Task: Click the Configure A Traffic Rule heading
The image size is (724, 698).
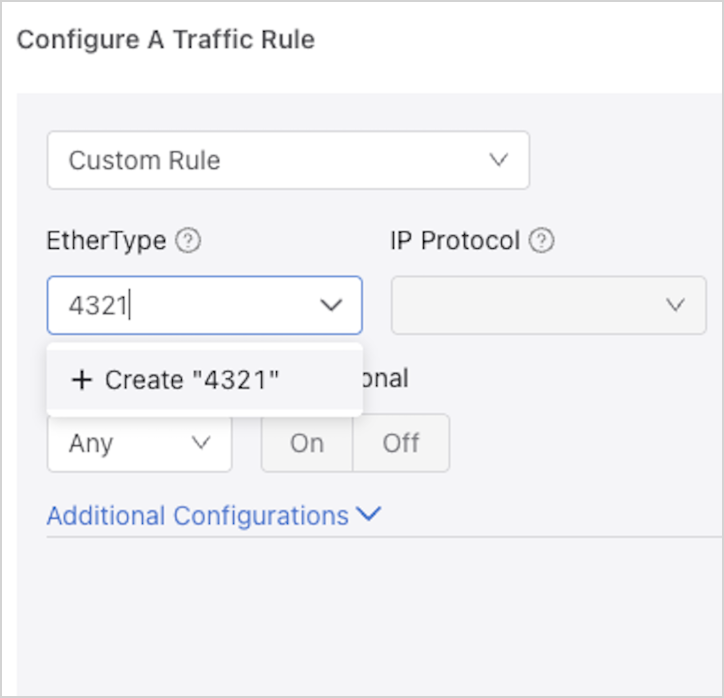Action: tap(166, 40)
